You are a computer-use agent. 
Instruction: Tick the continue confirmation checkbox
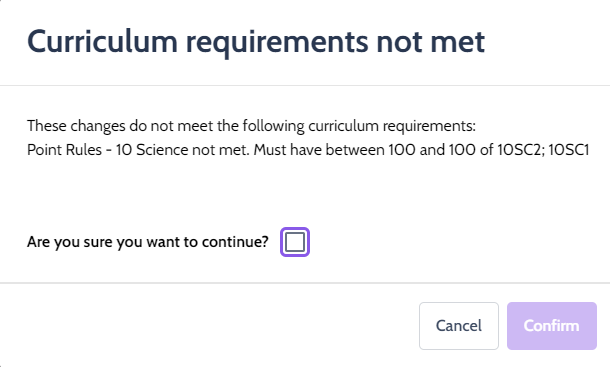click(x=295, y=242)
